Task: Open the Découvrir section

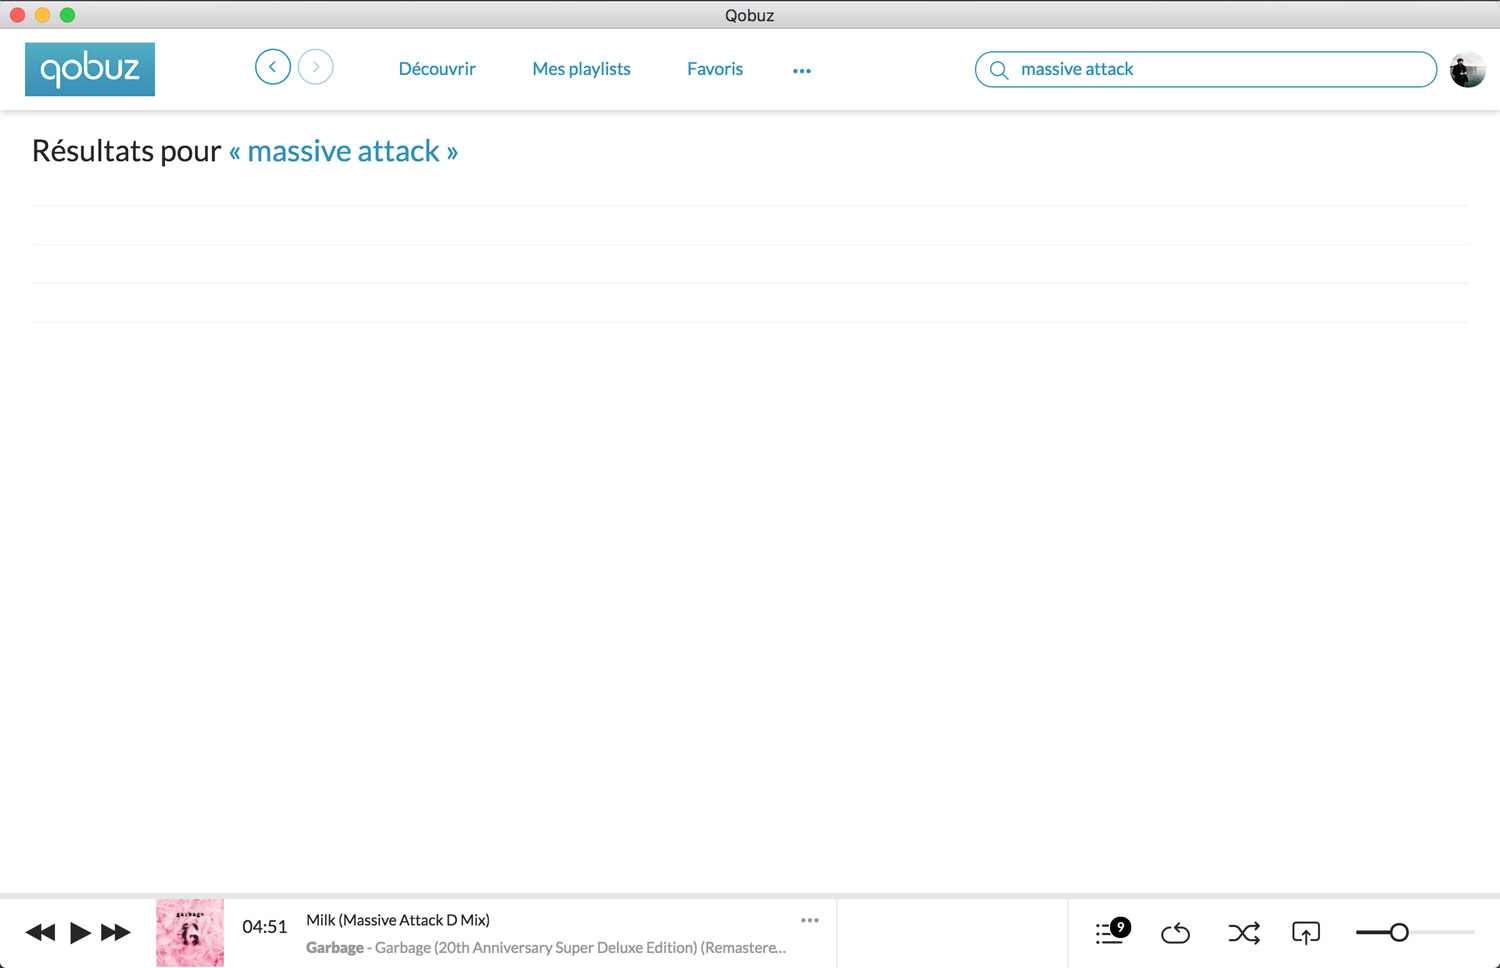Action: (437, 69)
